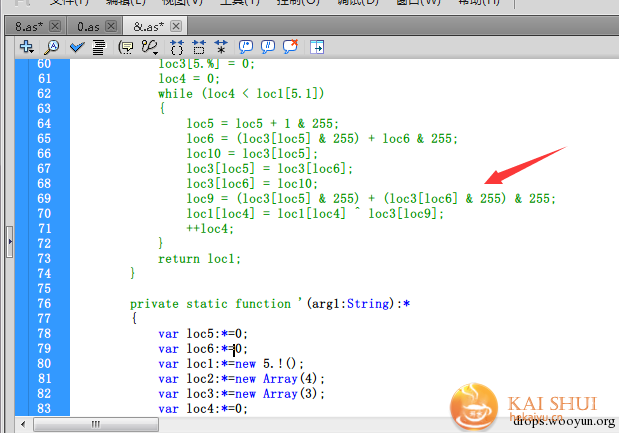Image resolution: width=619 pixels, height=433 pixels.
Task: Click the 'var loc5:*=0;' line
Action: coord(203,334)
